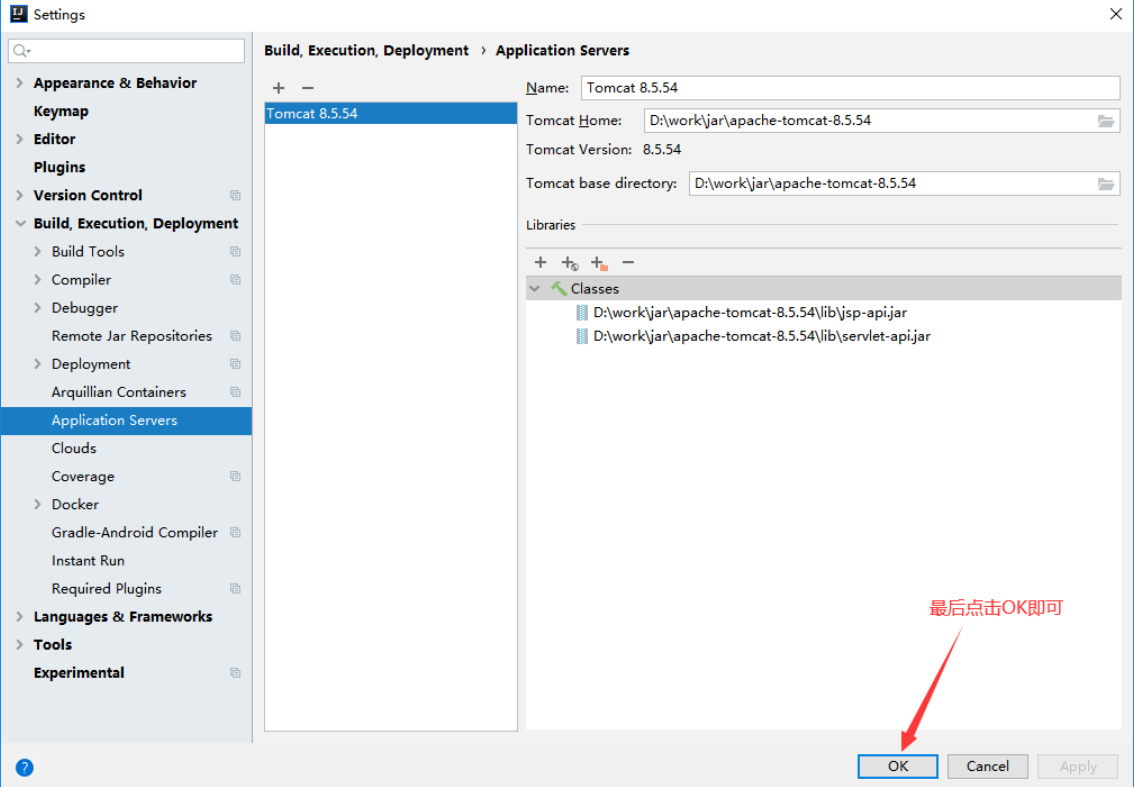Click project-level icon beside Build Tools
Screen dimensions: 1134x787
235,252
